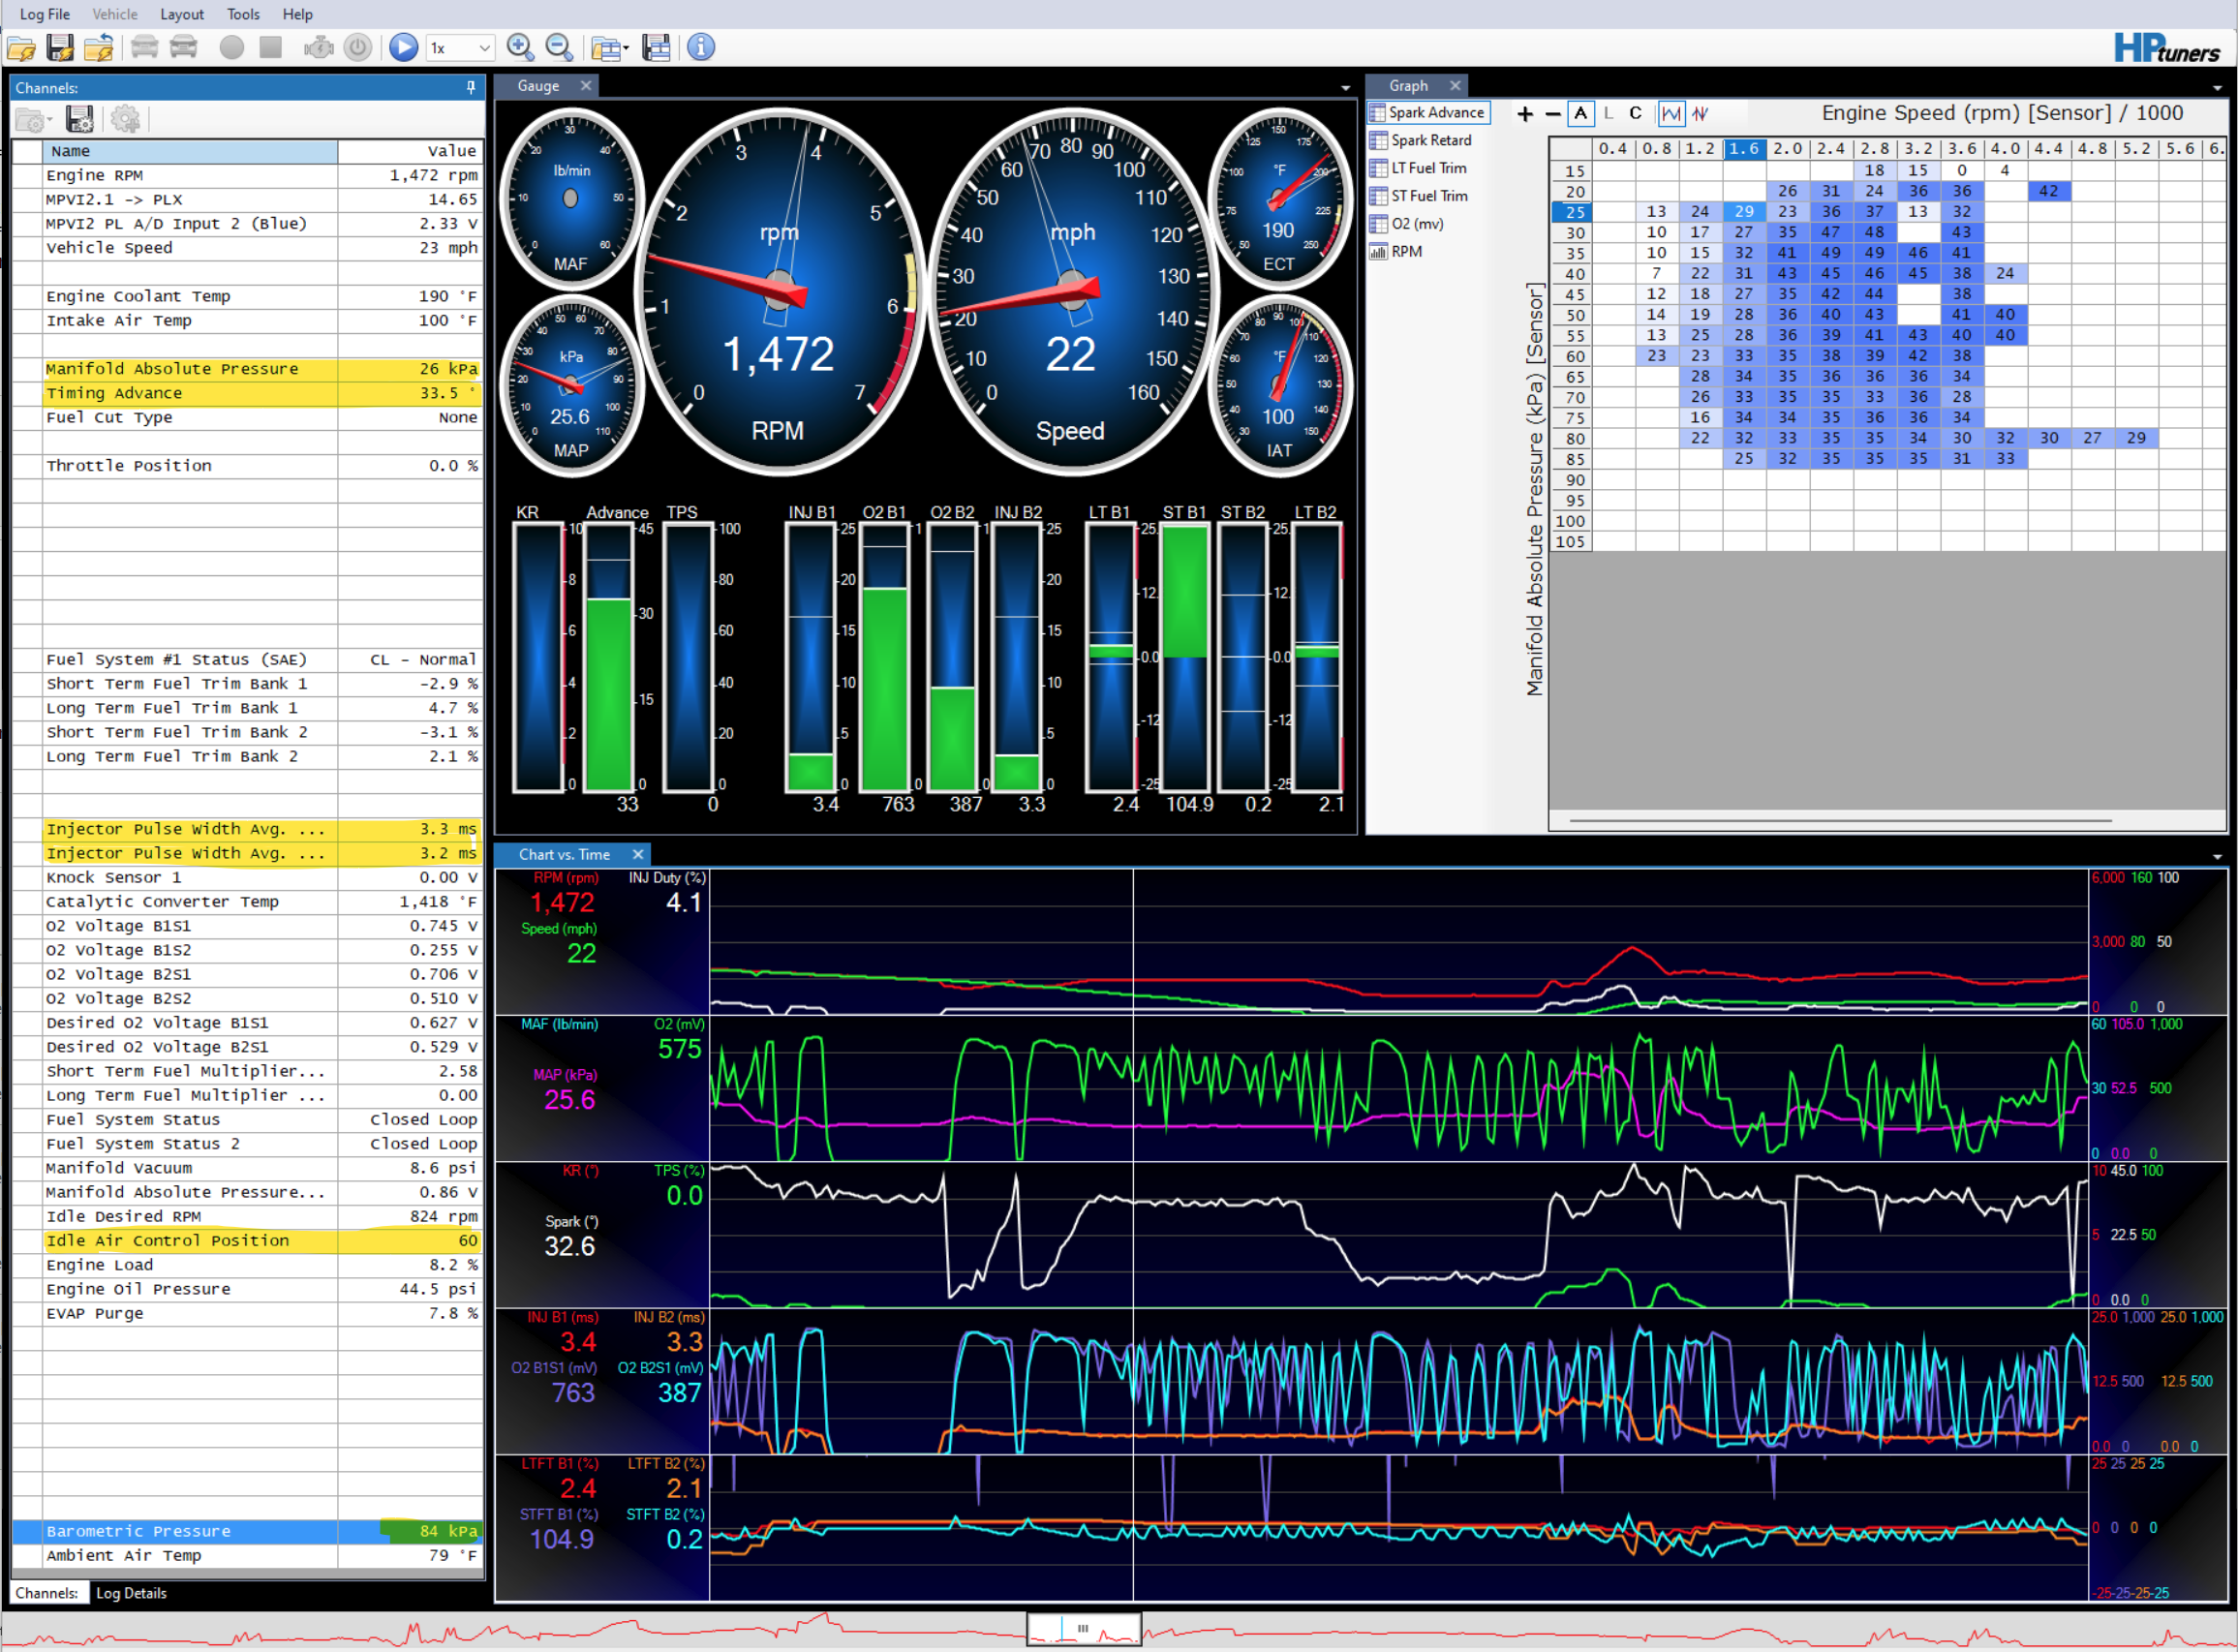Open the 1x playback speed dropdown

pyautogui.click(x=484, y=47)
